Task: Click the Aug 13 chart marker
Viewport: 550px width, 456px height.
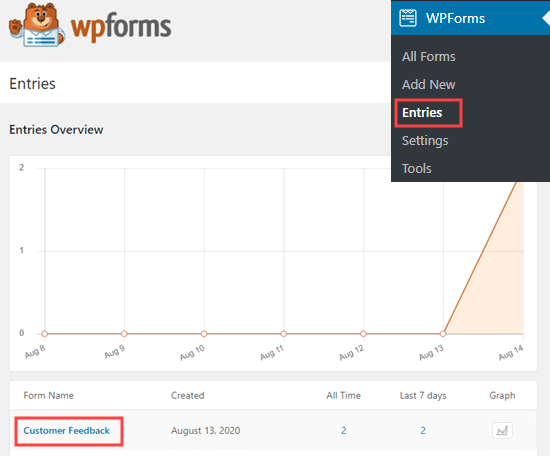Action: tap(443, 334)
